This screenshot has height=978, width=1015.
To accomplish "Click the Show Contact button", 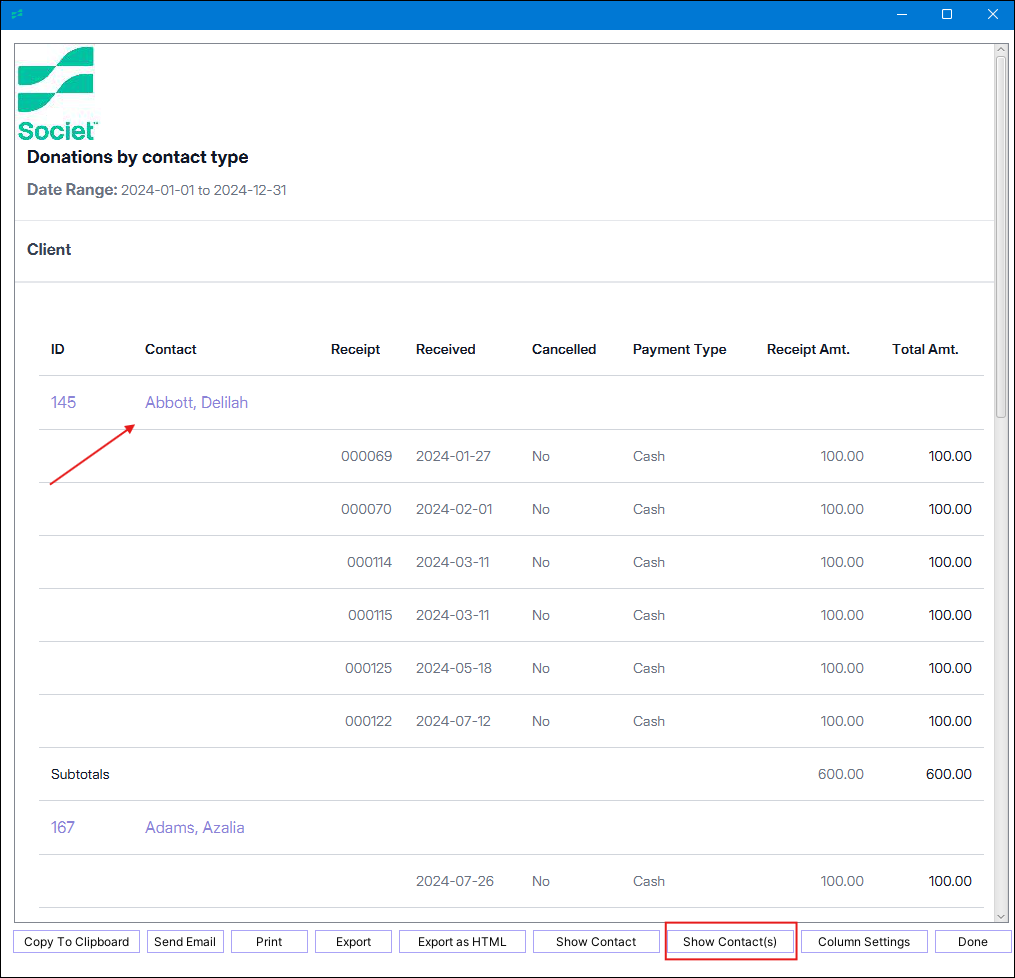I will tap(596, 942).
